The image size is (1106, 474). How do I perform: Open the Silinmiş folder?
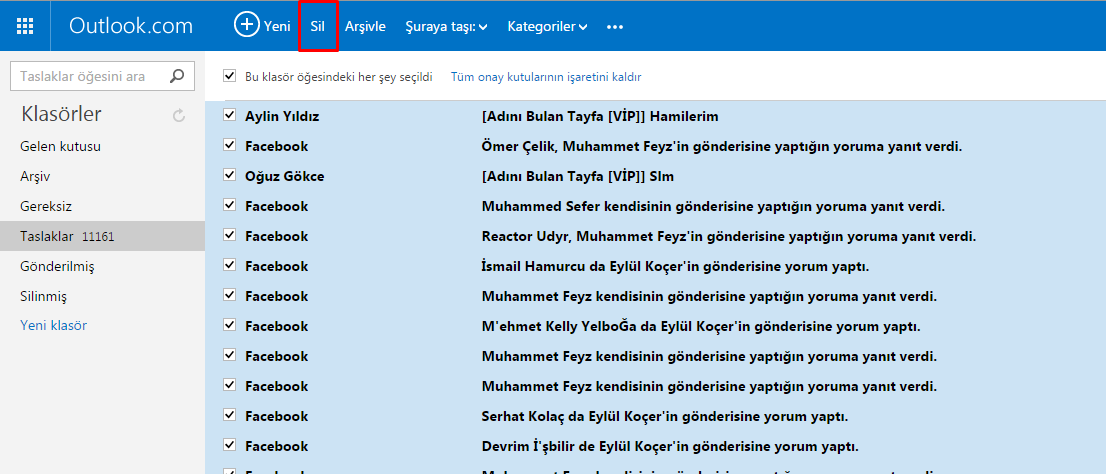pyautogui.click(x=44, y=296)
